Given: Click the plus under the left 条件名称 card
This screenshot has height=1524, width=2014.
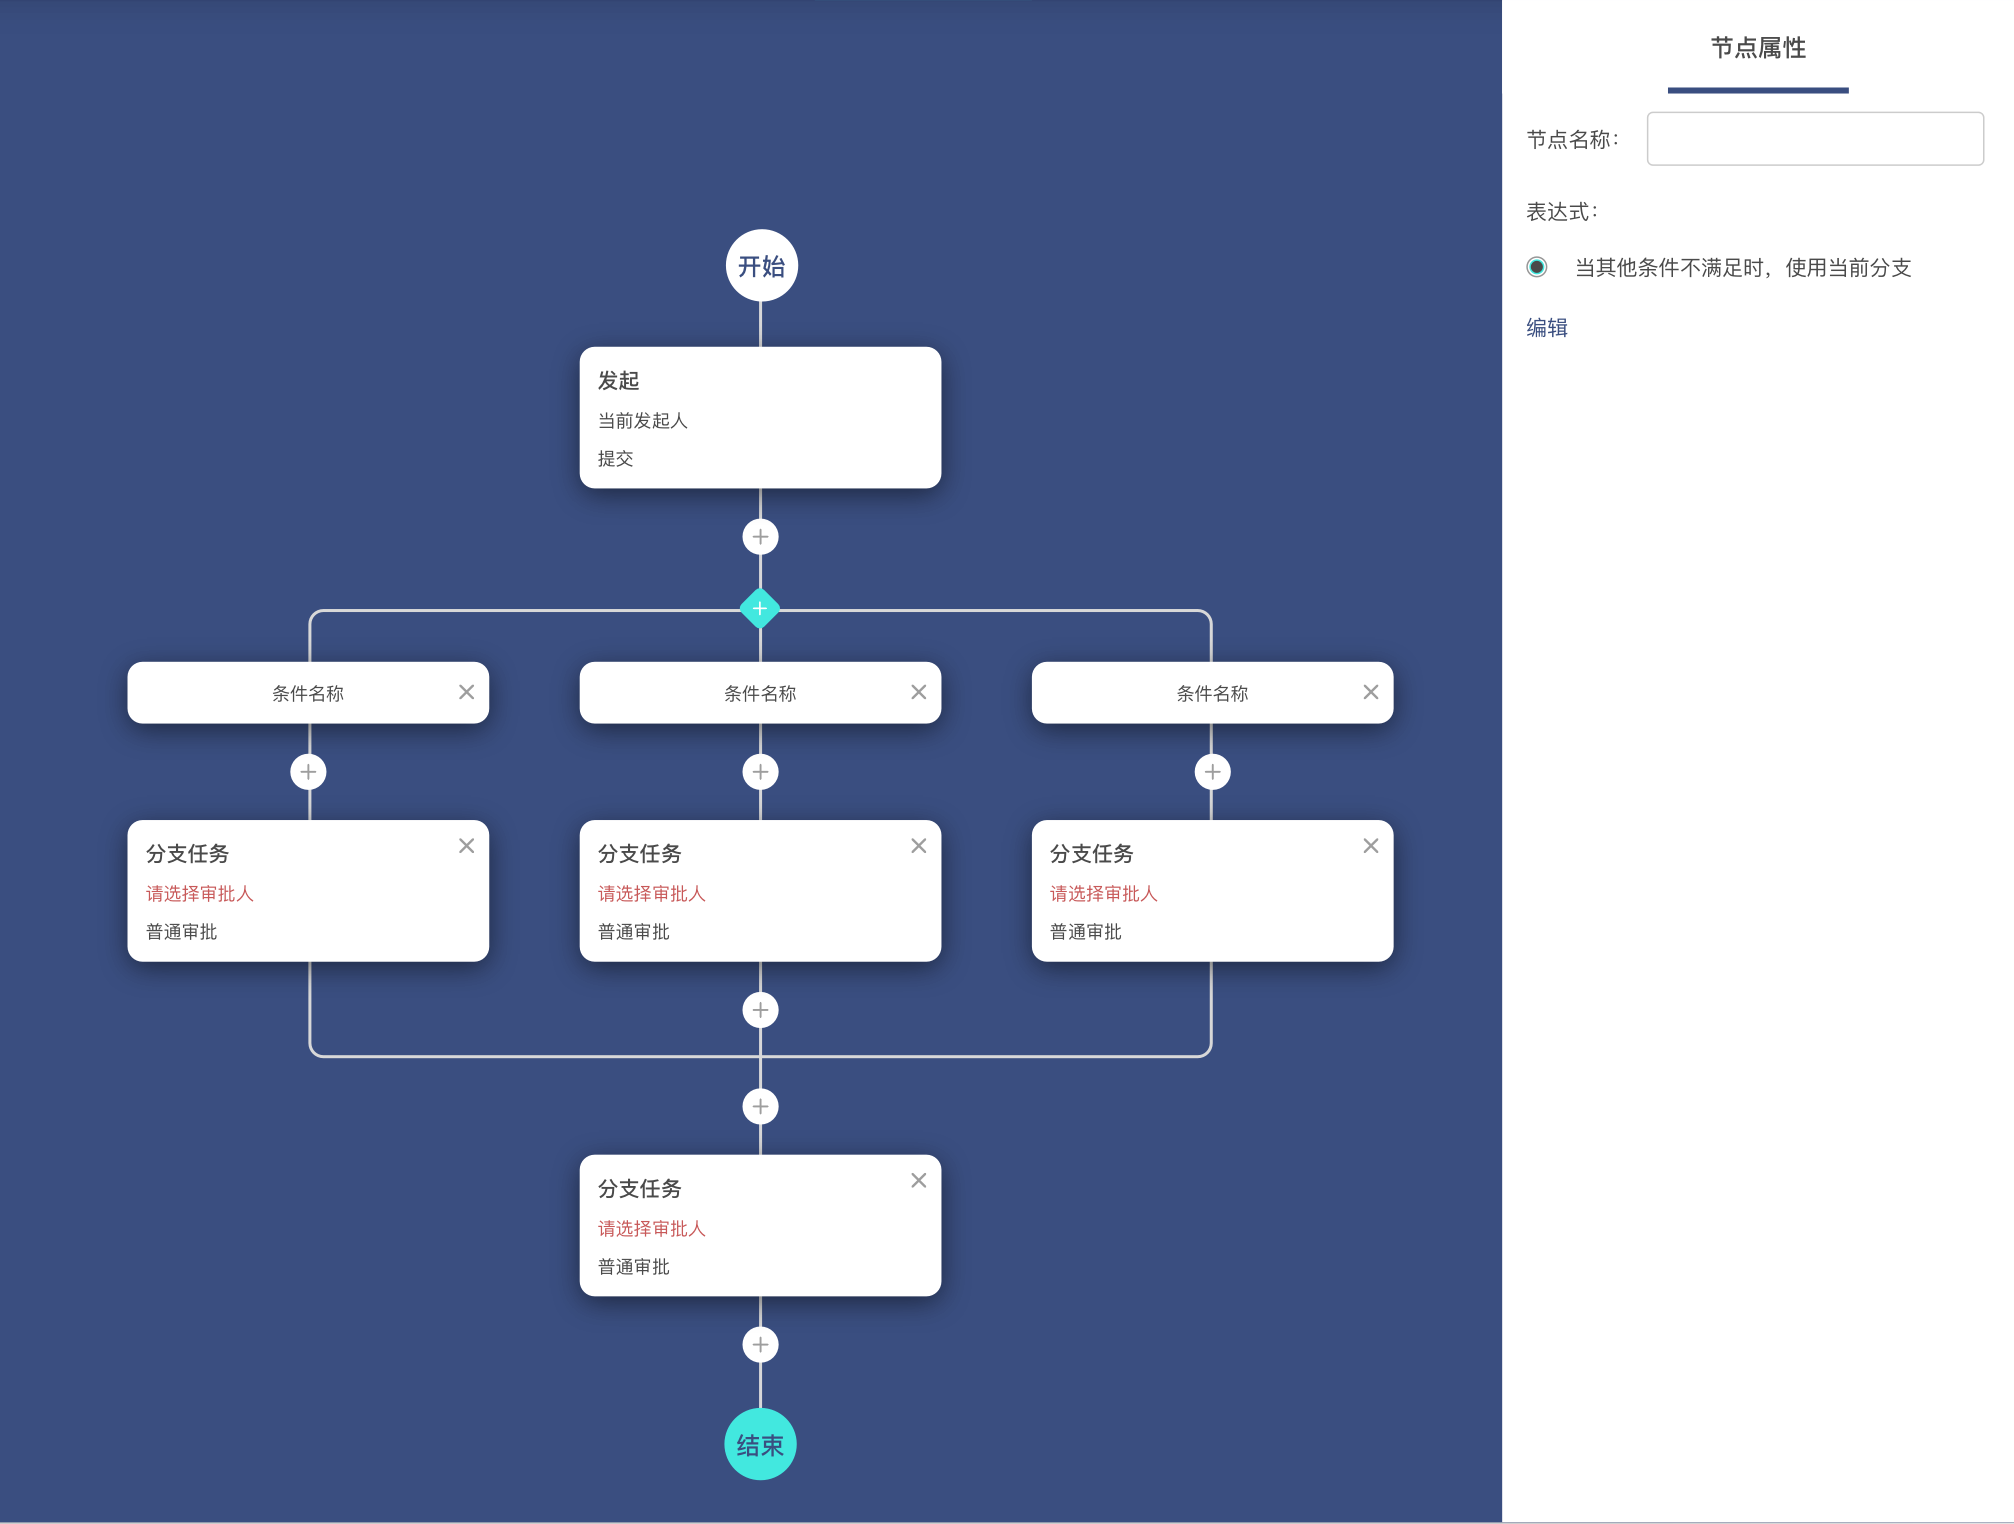Looking at the screenshot, I should coord(308,772).
